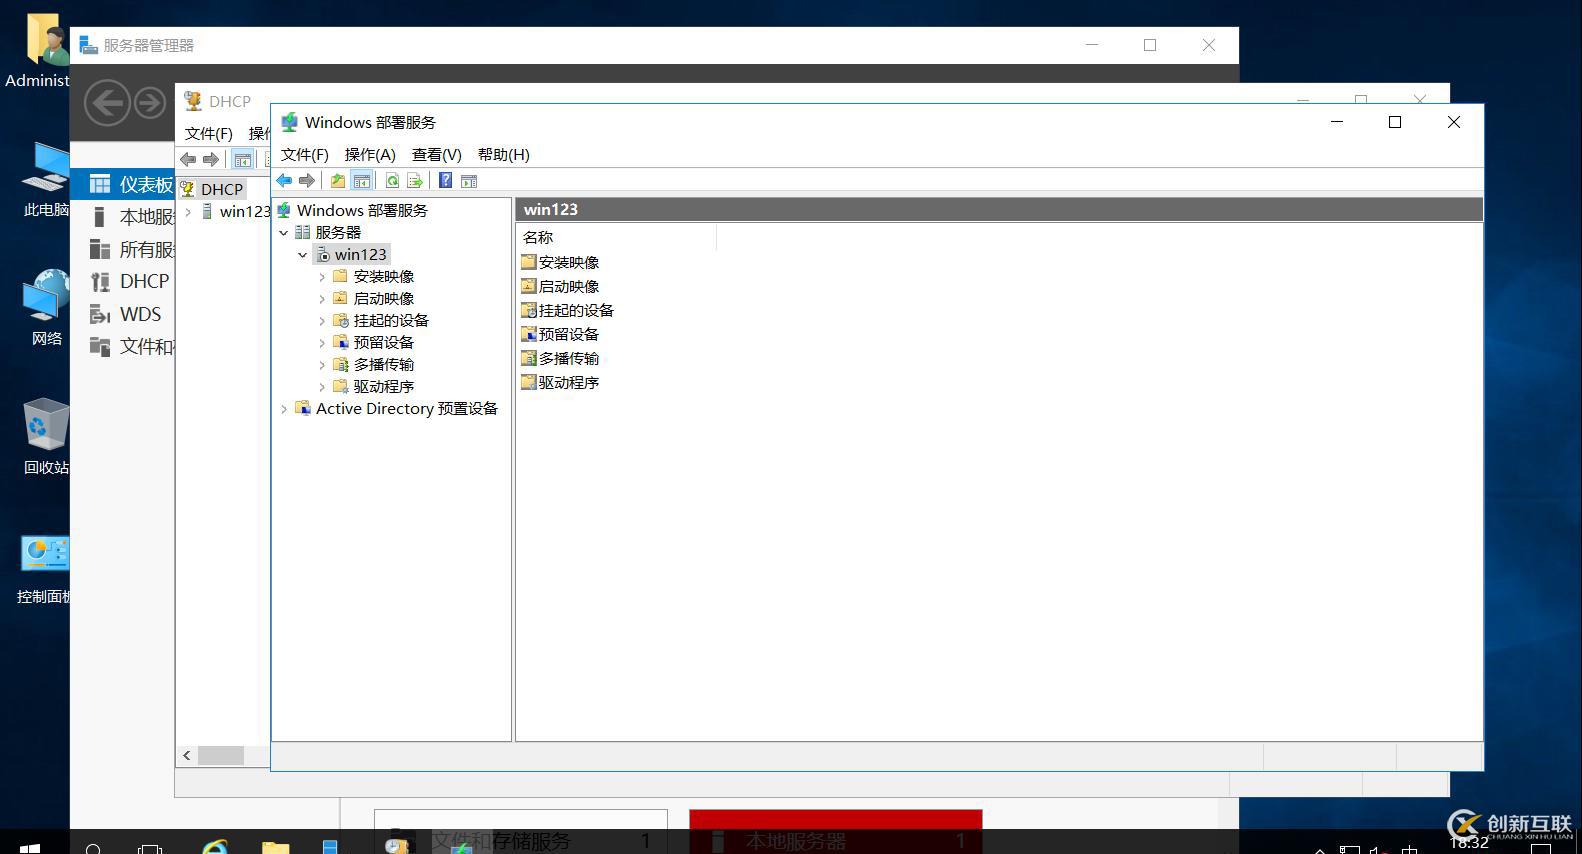Select the 回收站 desktop icon
Image resolution: width=1582 pixels, height=854 pixels.
(46, 437)
